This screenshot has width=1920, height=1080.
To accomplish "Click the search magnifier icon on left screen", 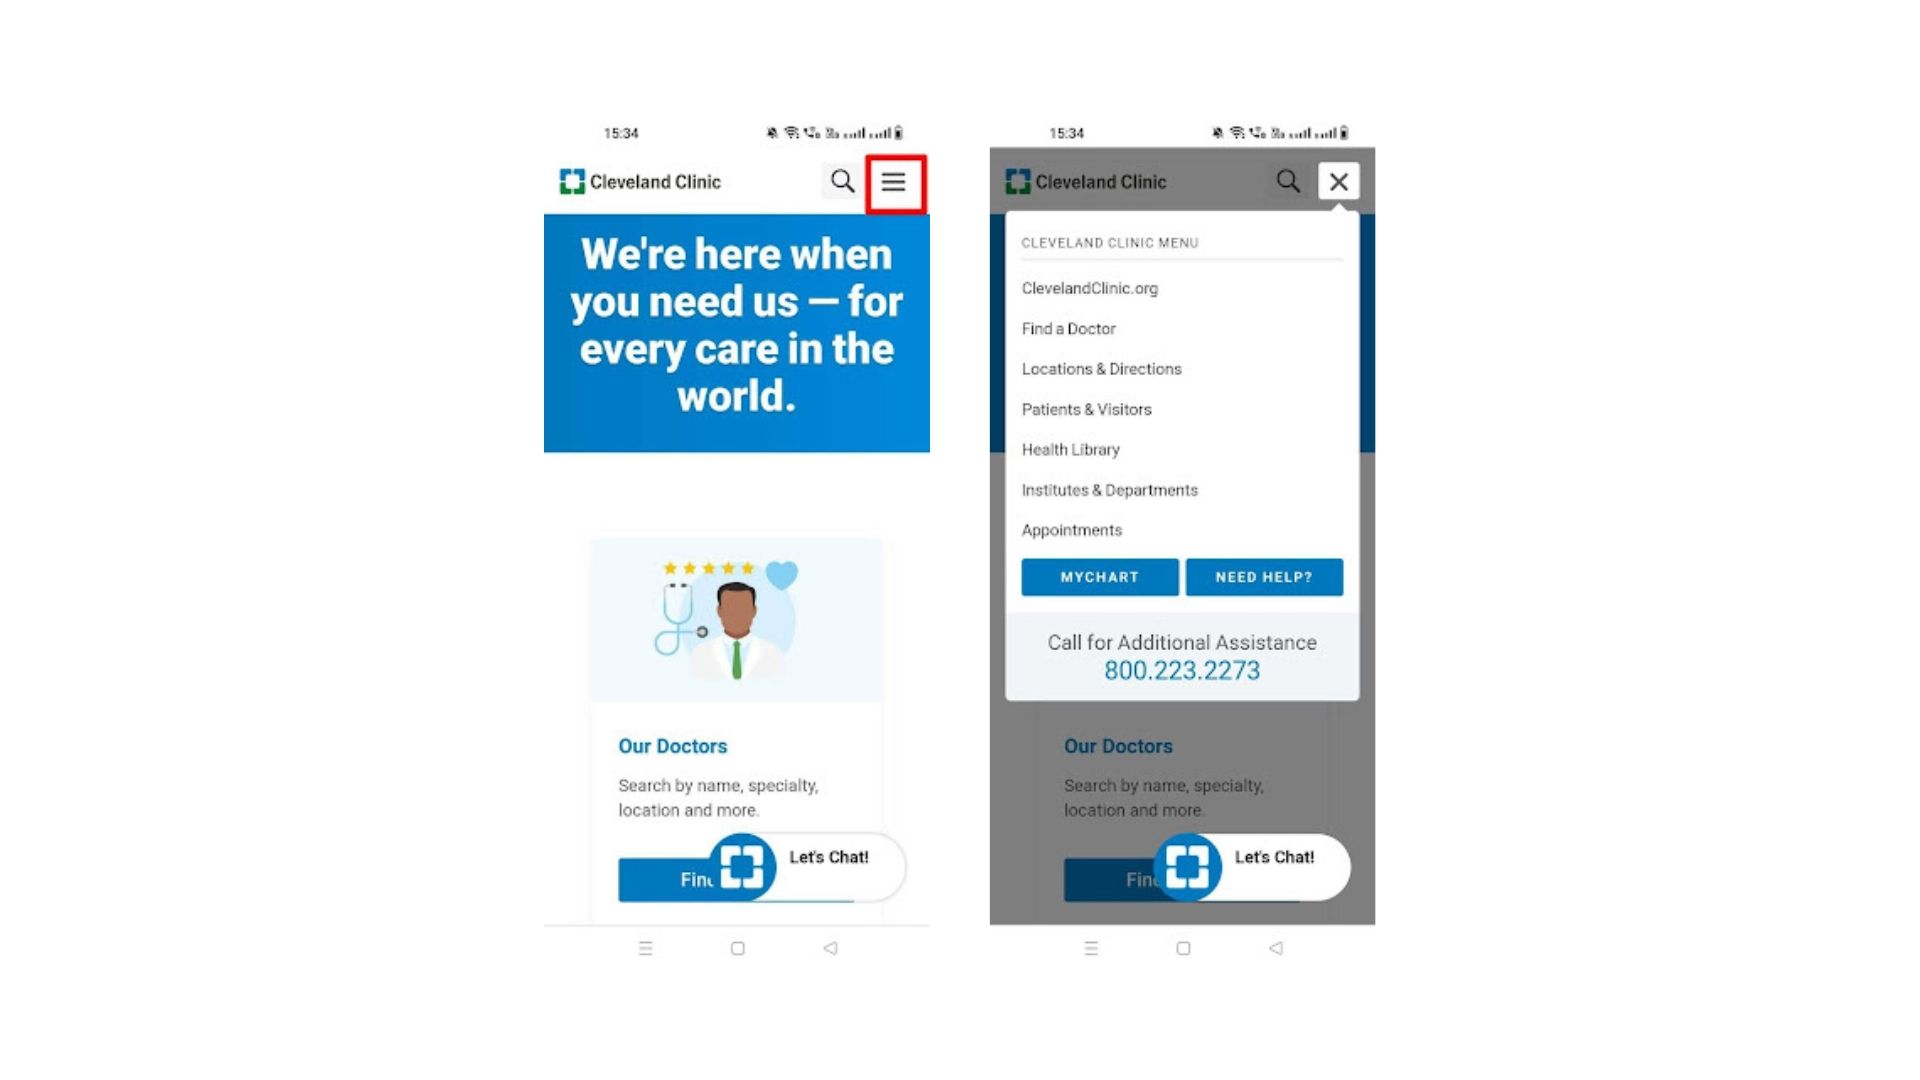I will (843, 181).
